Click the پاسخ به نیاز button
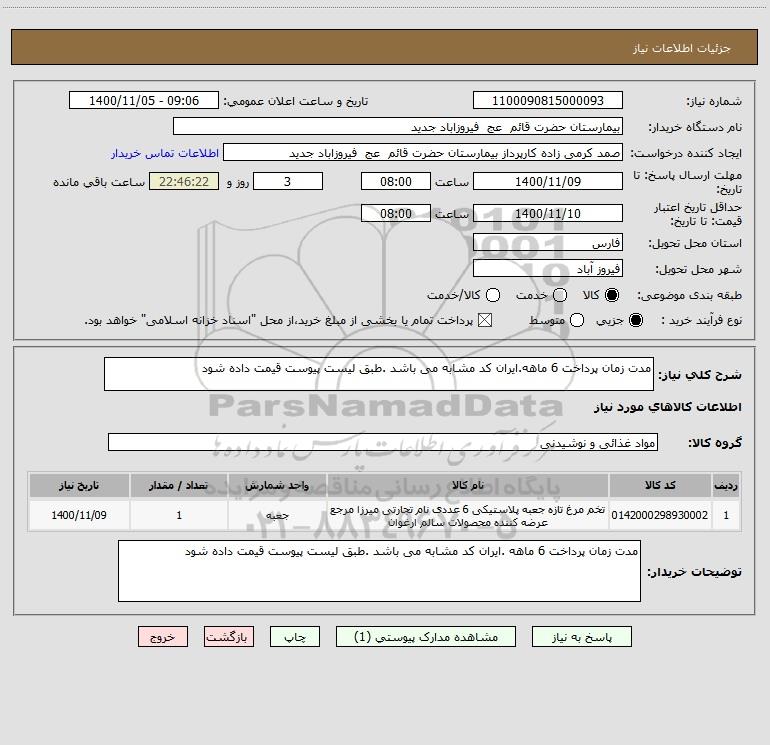The image size is (770, 745). coord(581,637)
